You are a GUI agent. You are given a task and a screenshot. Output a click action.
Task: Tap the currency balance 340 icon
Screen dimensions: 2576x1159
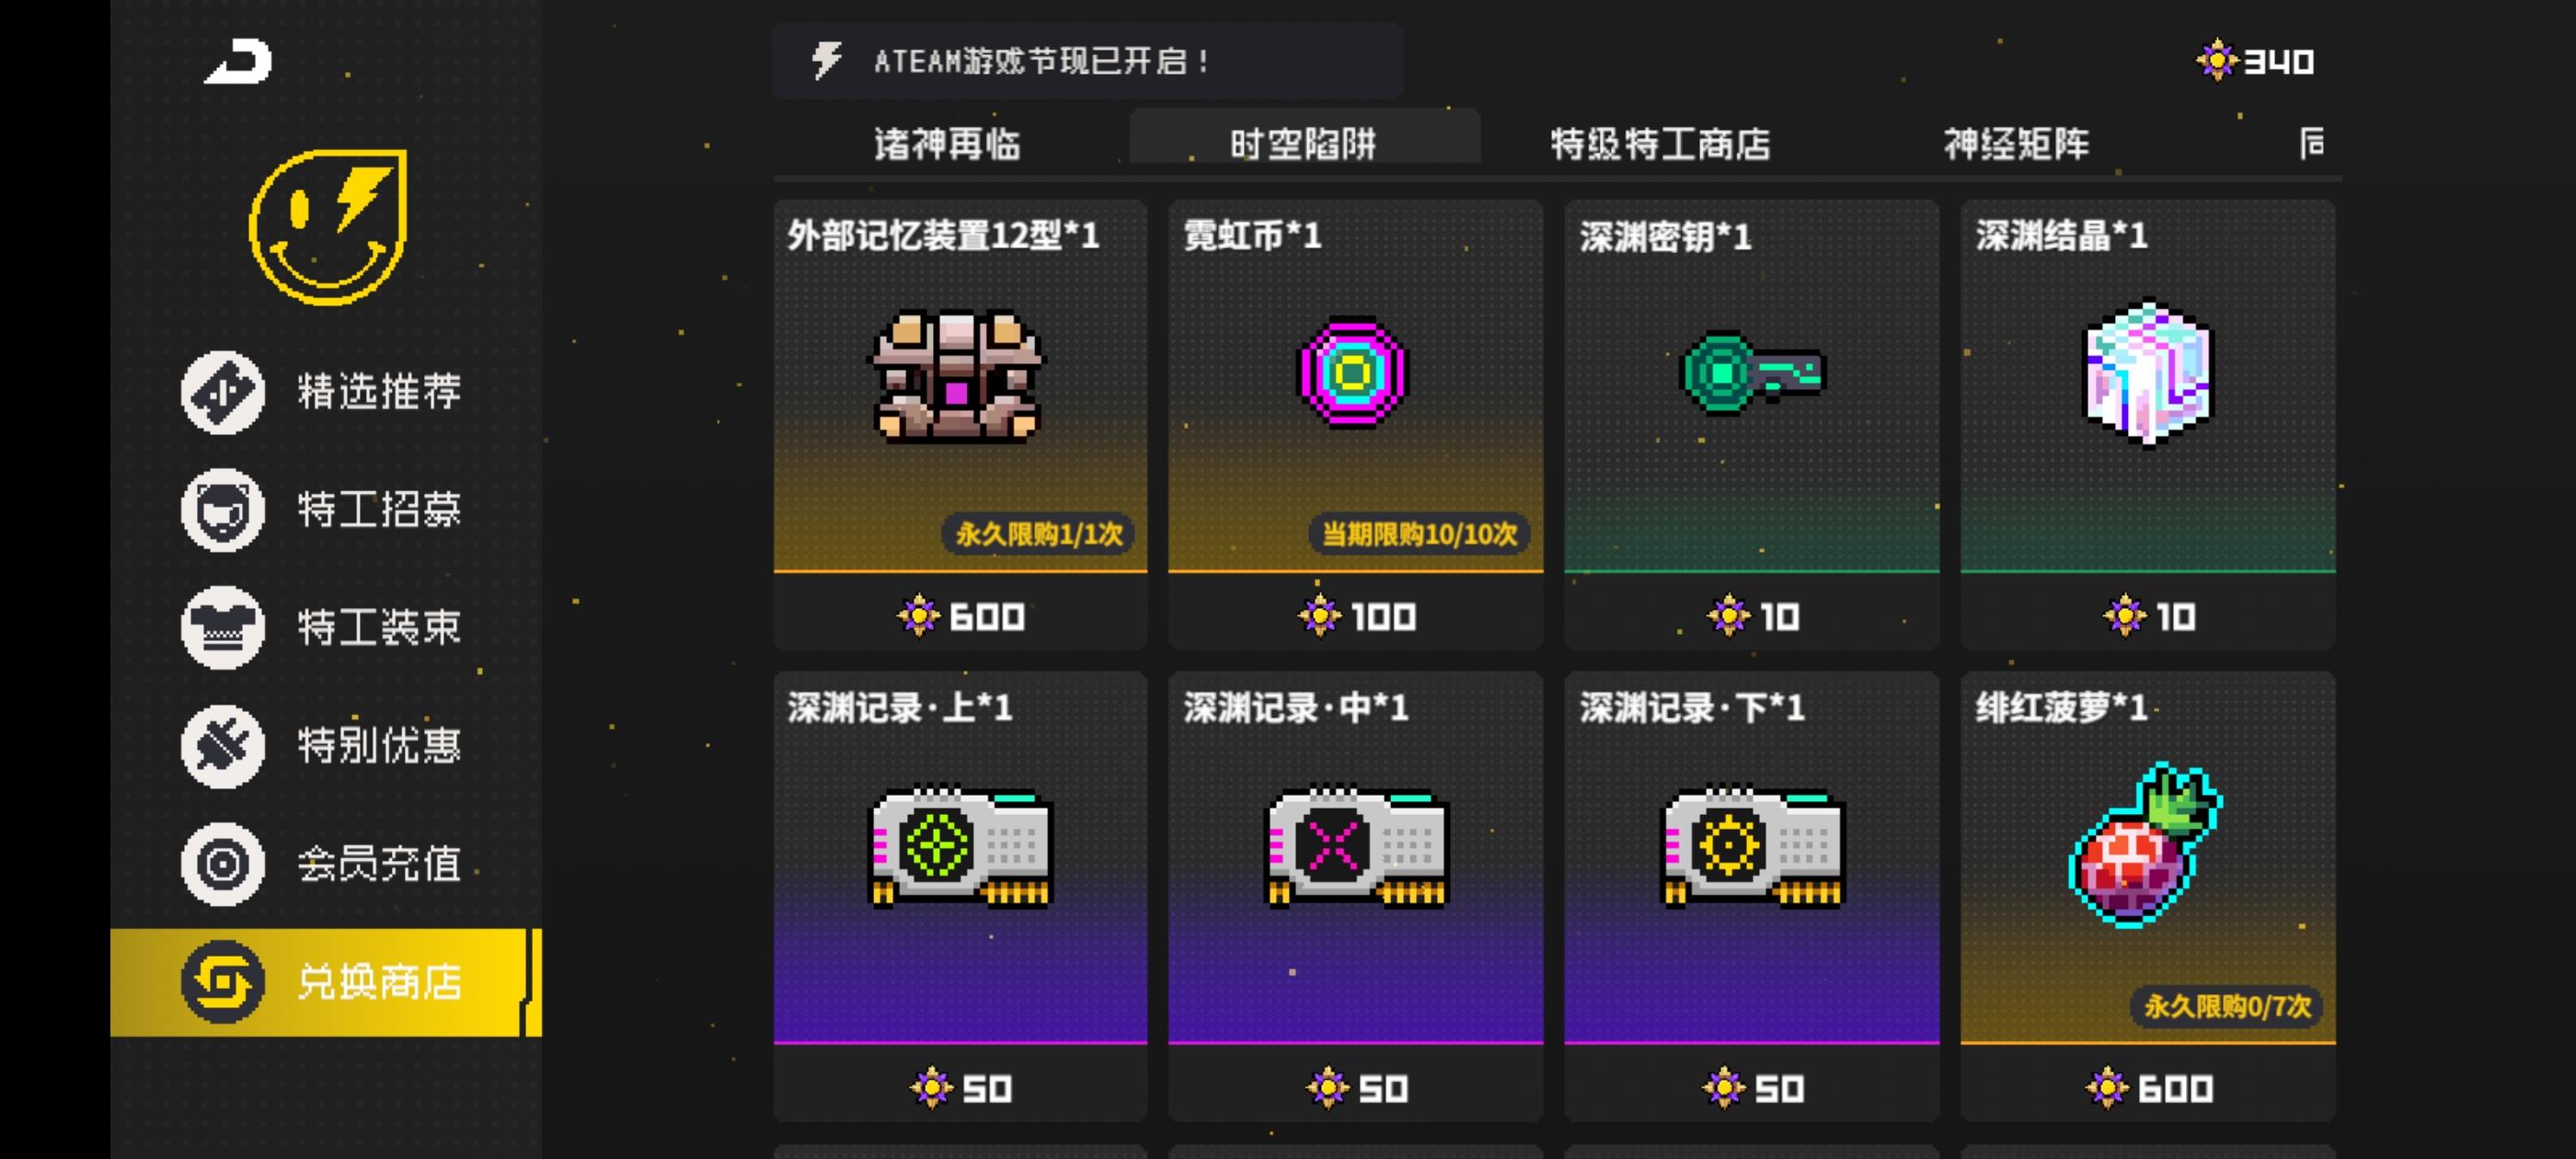(2217, 61)
